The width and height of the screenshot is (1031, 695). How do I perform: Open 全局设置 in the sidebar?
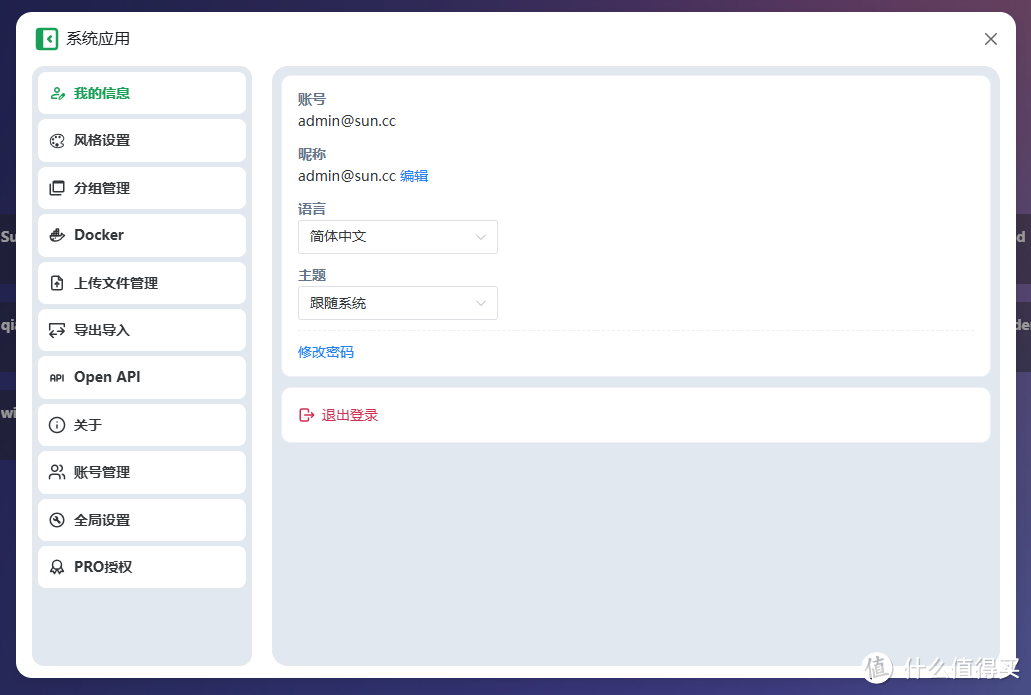point(142,520)
